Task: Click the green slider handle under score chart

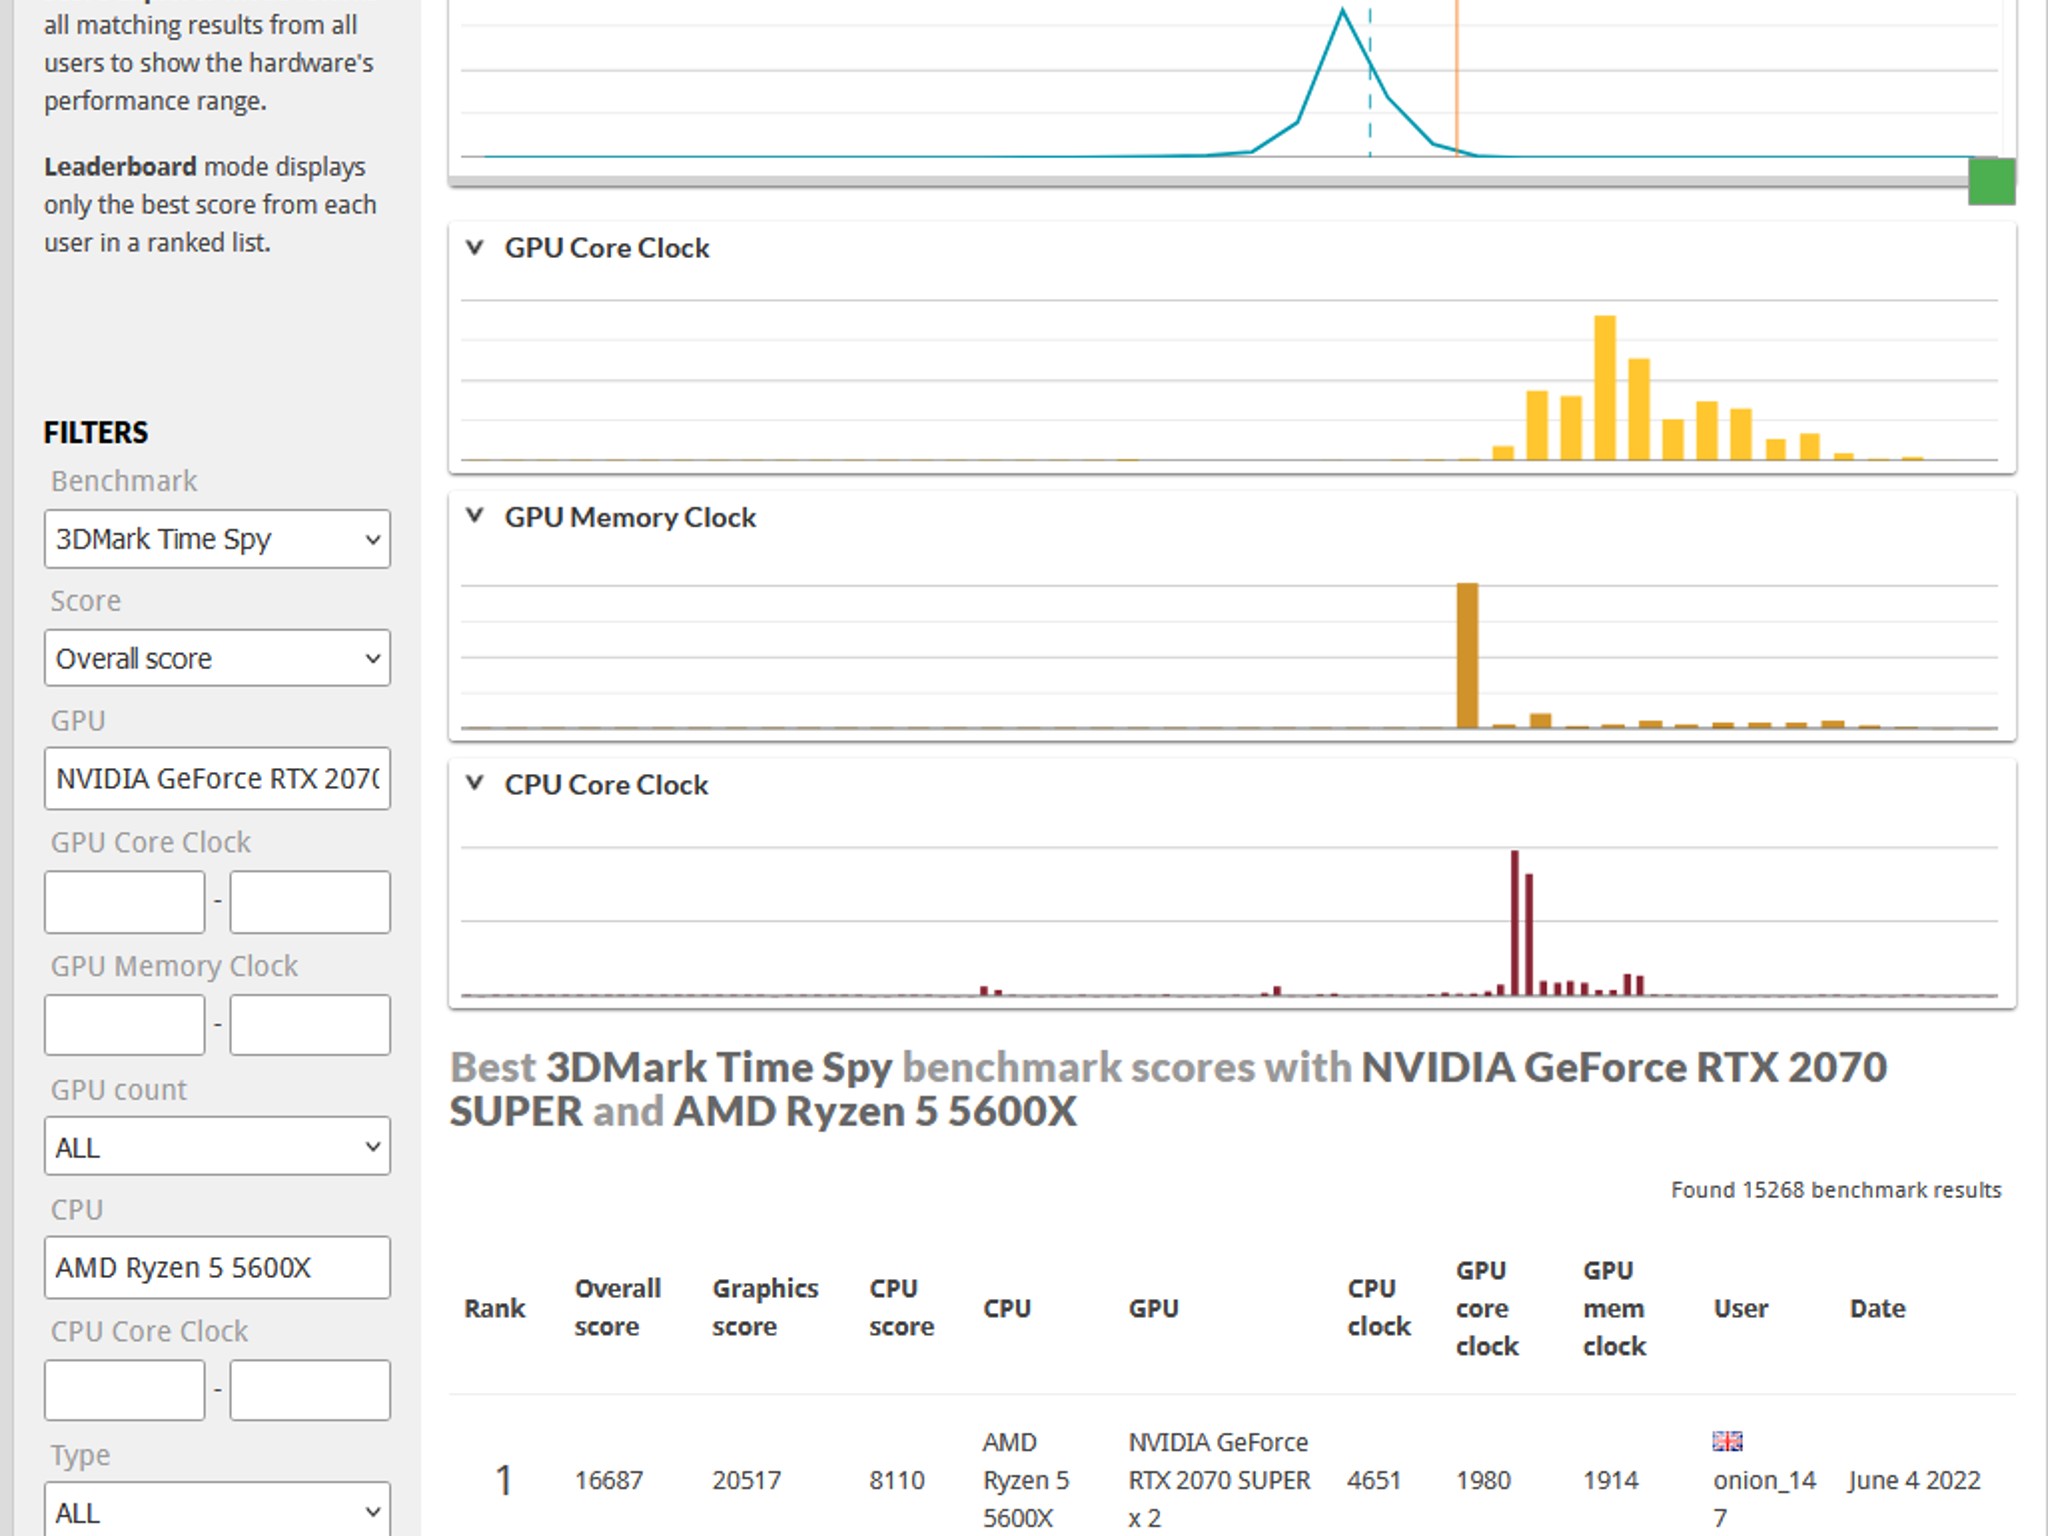Action: tap(1991, 181)
